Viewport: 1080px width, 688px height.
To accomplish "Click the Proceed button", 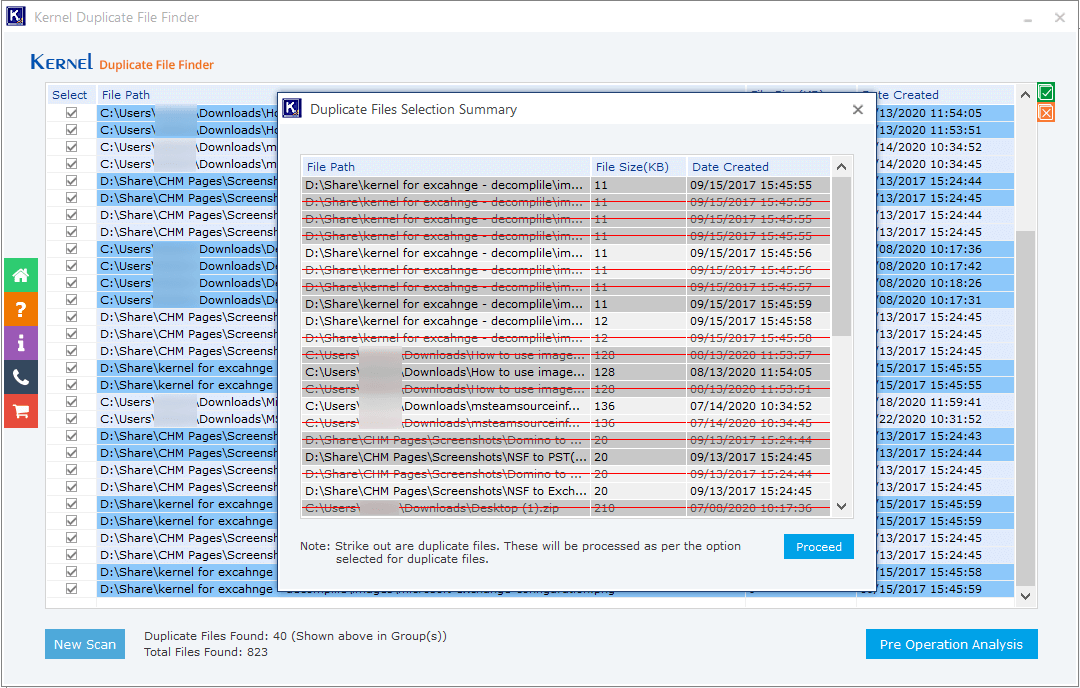I will [818, 546].
